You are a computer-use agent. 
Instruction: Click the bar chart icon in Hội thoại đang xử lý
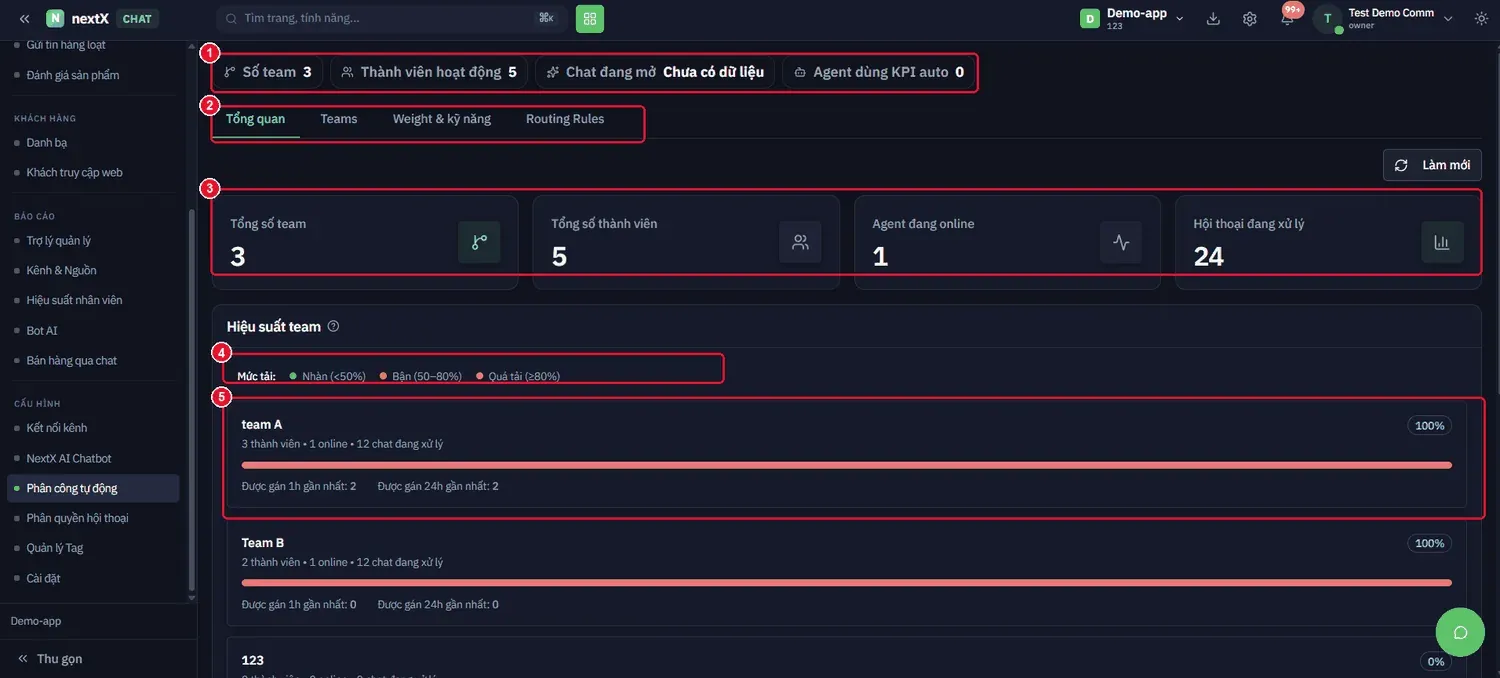click(1442, 242)
